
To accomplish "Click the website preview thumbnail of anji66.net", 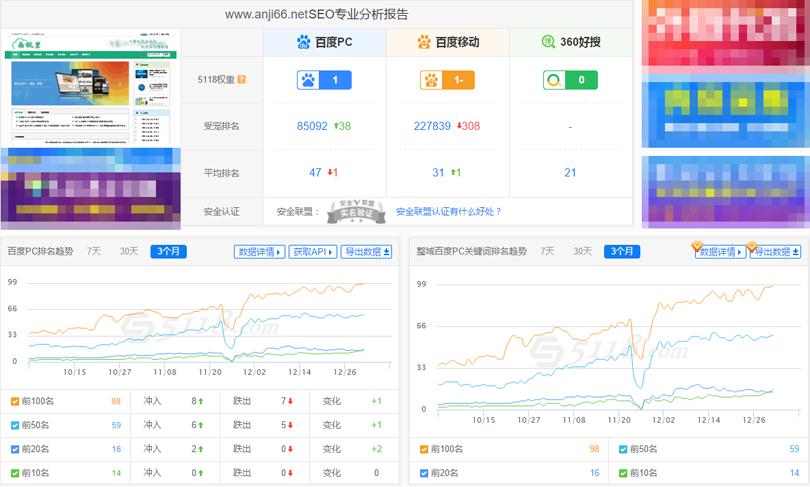I will pyautogui.click(x=91, y=88).
